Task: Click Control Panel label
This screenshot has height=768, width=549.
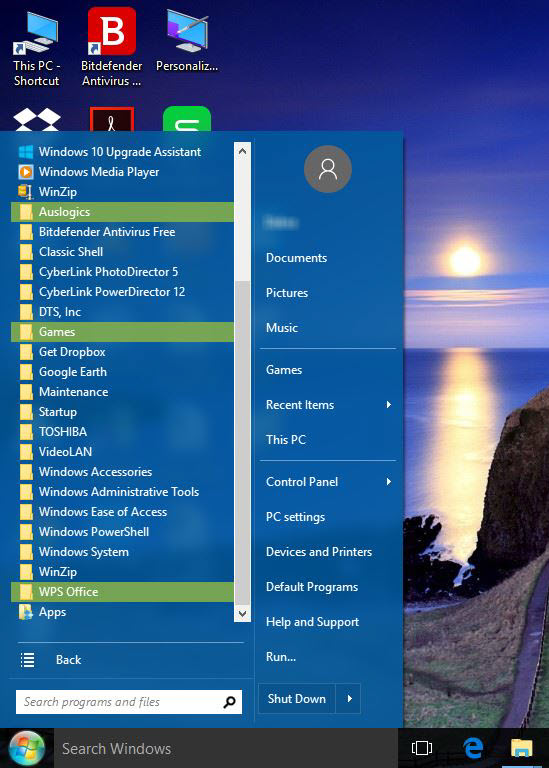Action: pyautogui.click(x=302, y=482)
